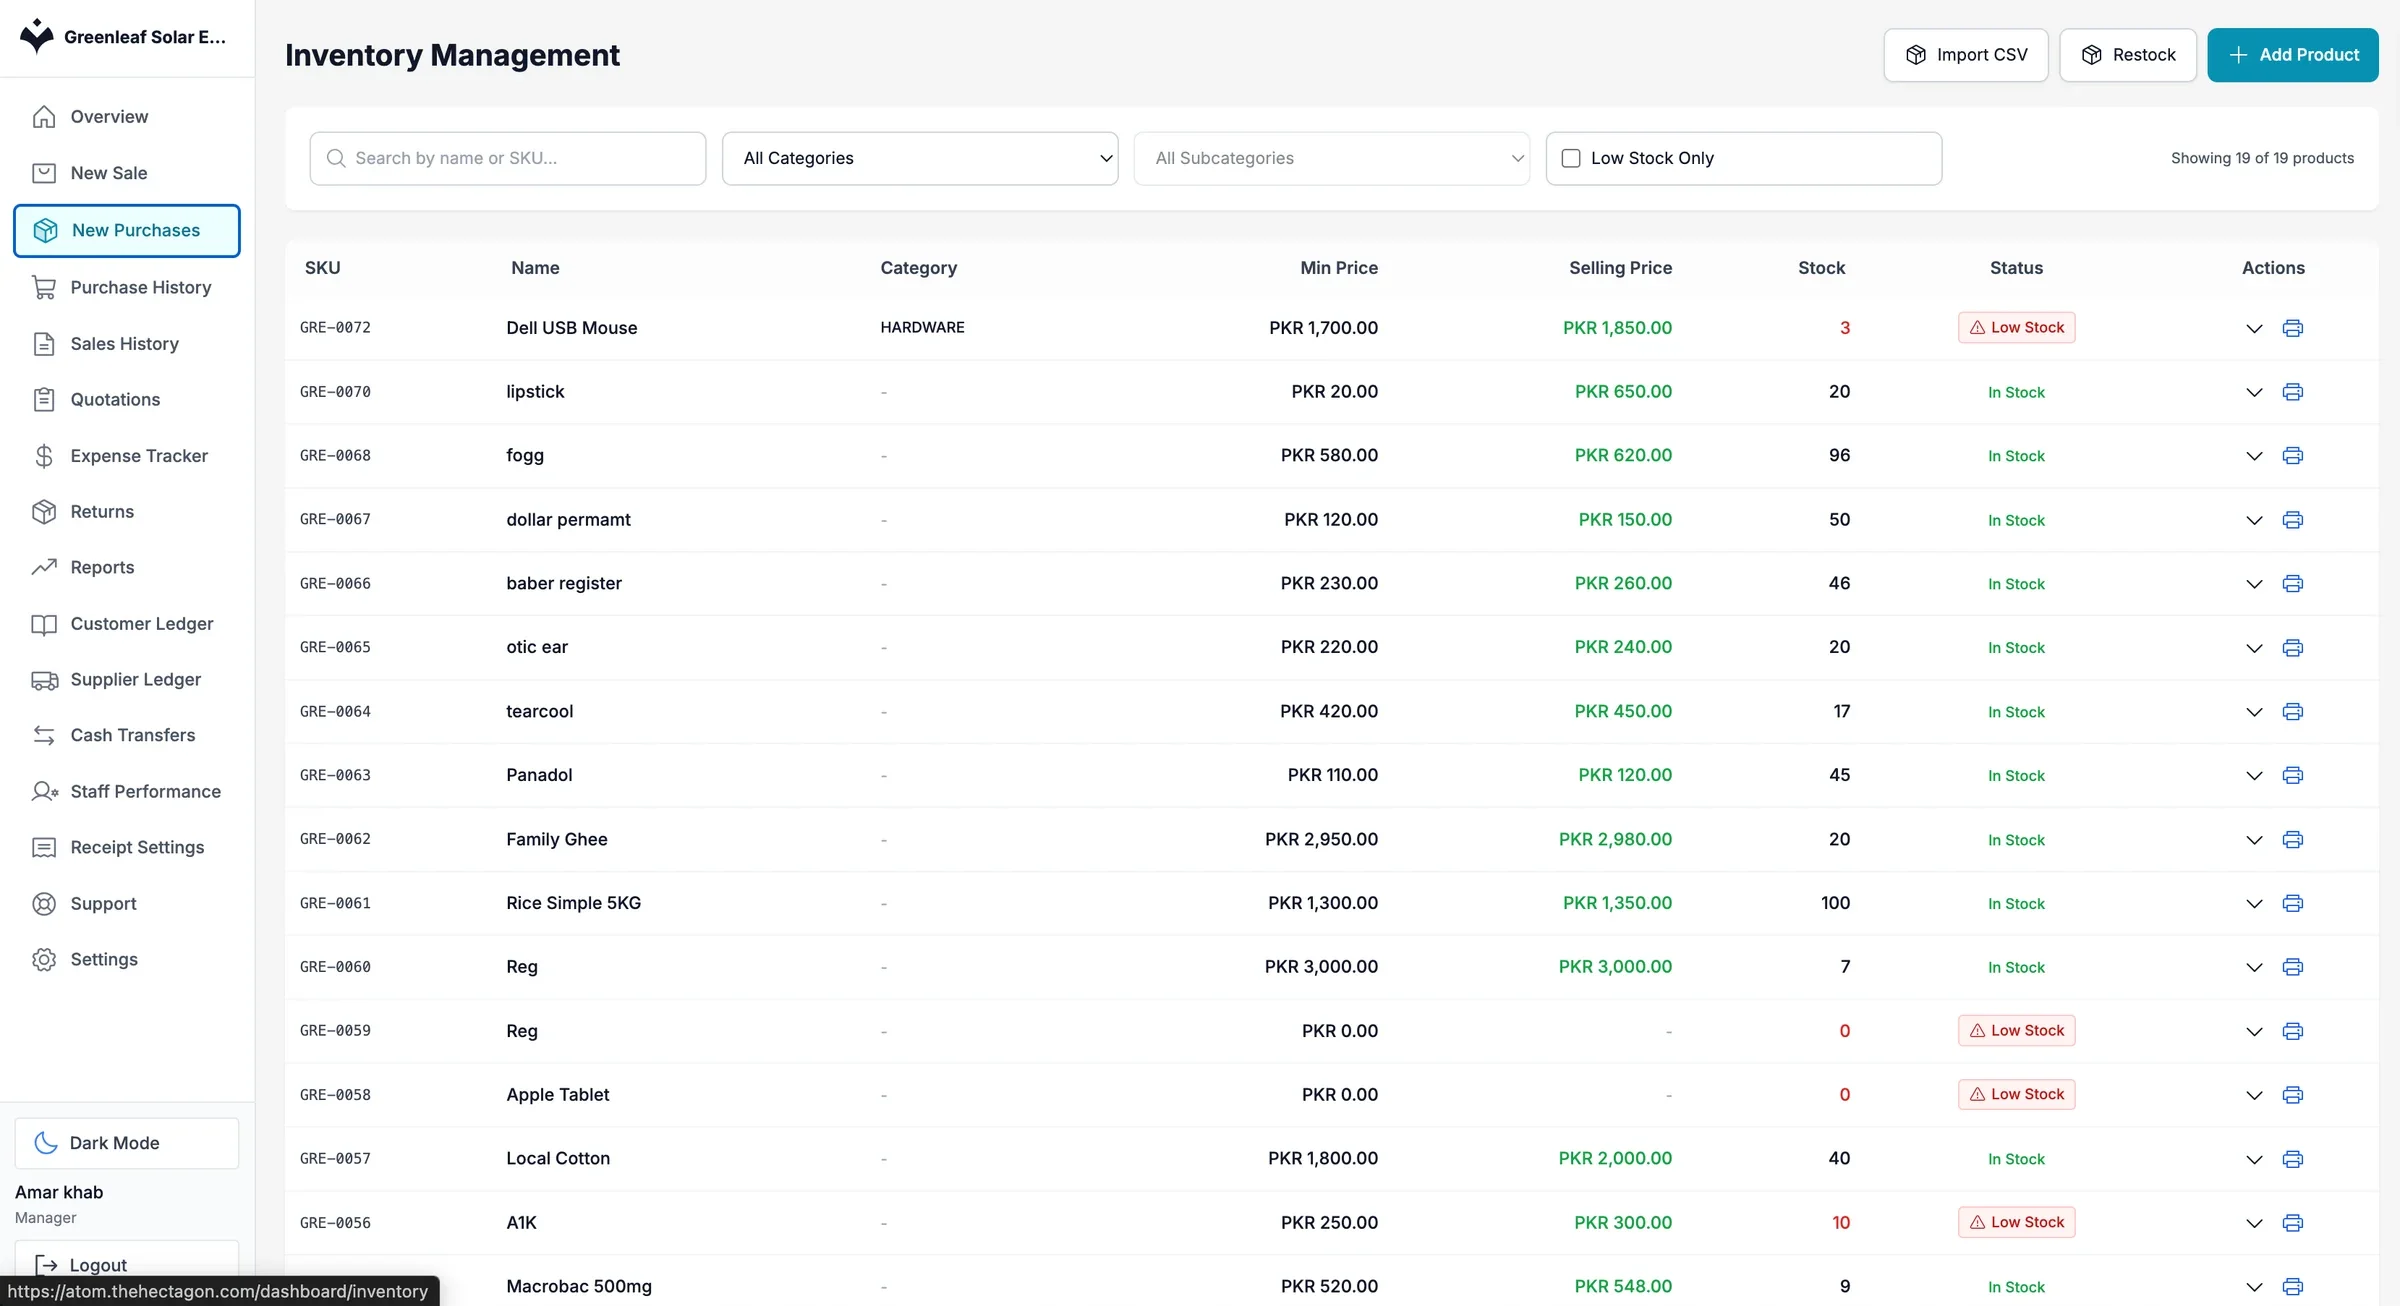
Task: Click print icon for Panadol row
Action: [x=2293, y=775]
